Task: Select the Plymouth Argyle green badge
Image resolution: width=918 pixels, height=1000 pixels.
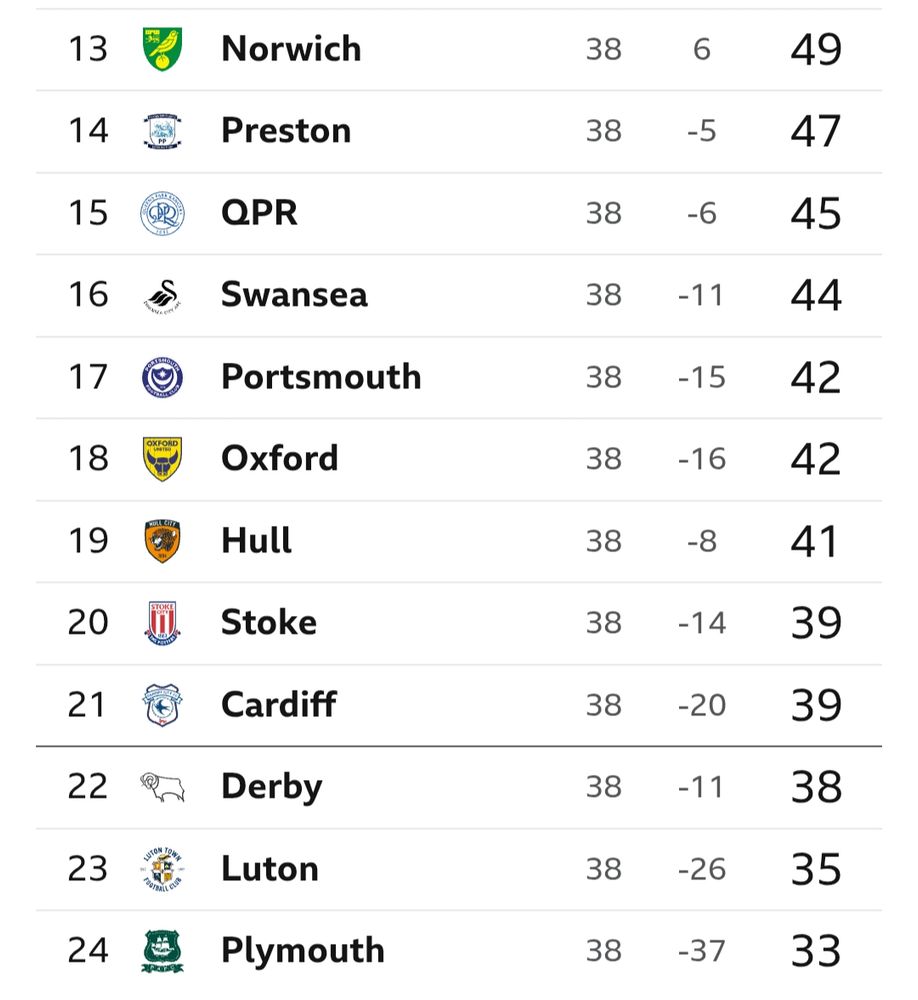Action: [162, 951]
